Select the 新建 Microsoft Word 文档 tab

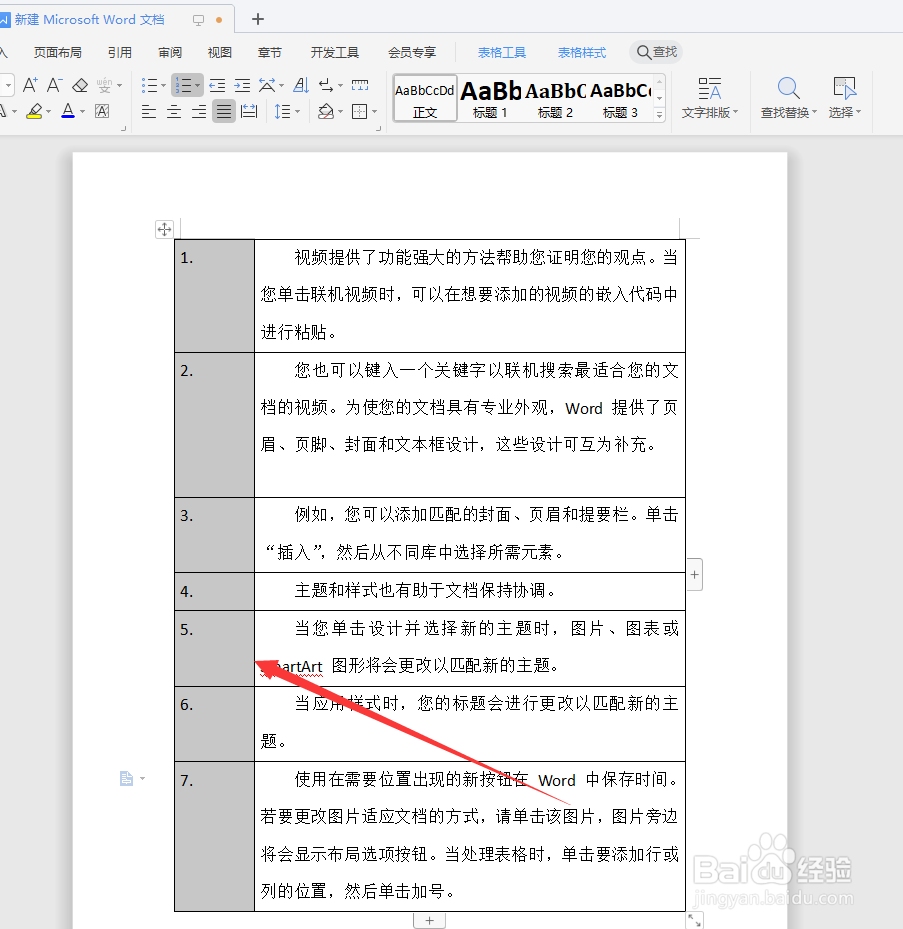(89, 20)
